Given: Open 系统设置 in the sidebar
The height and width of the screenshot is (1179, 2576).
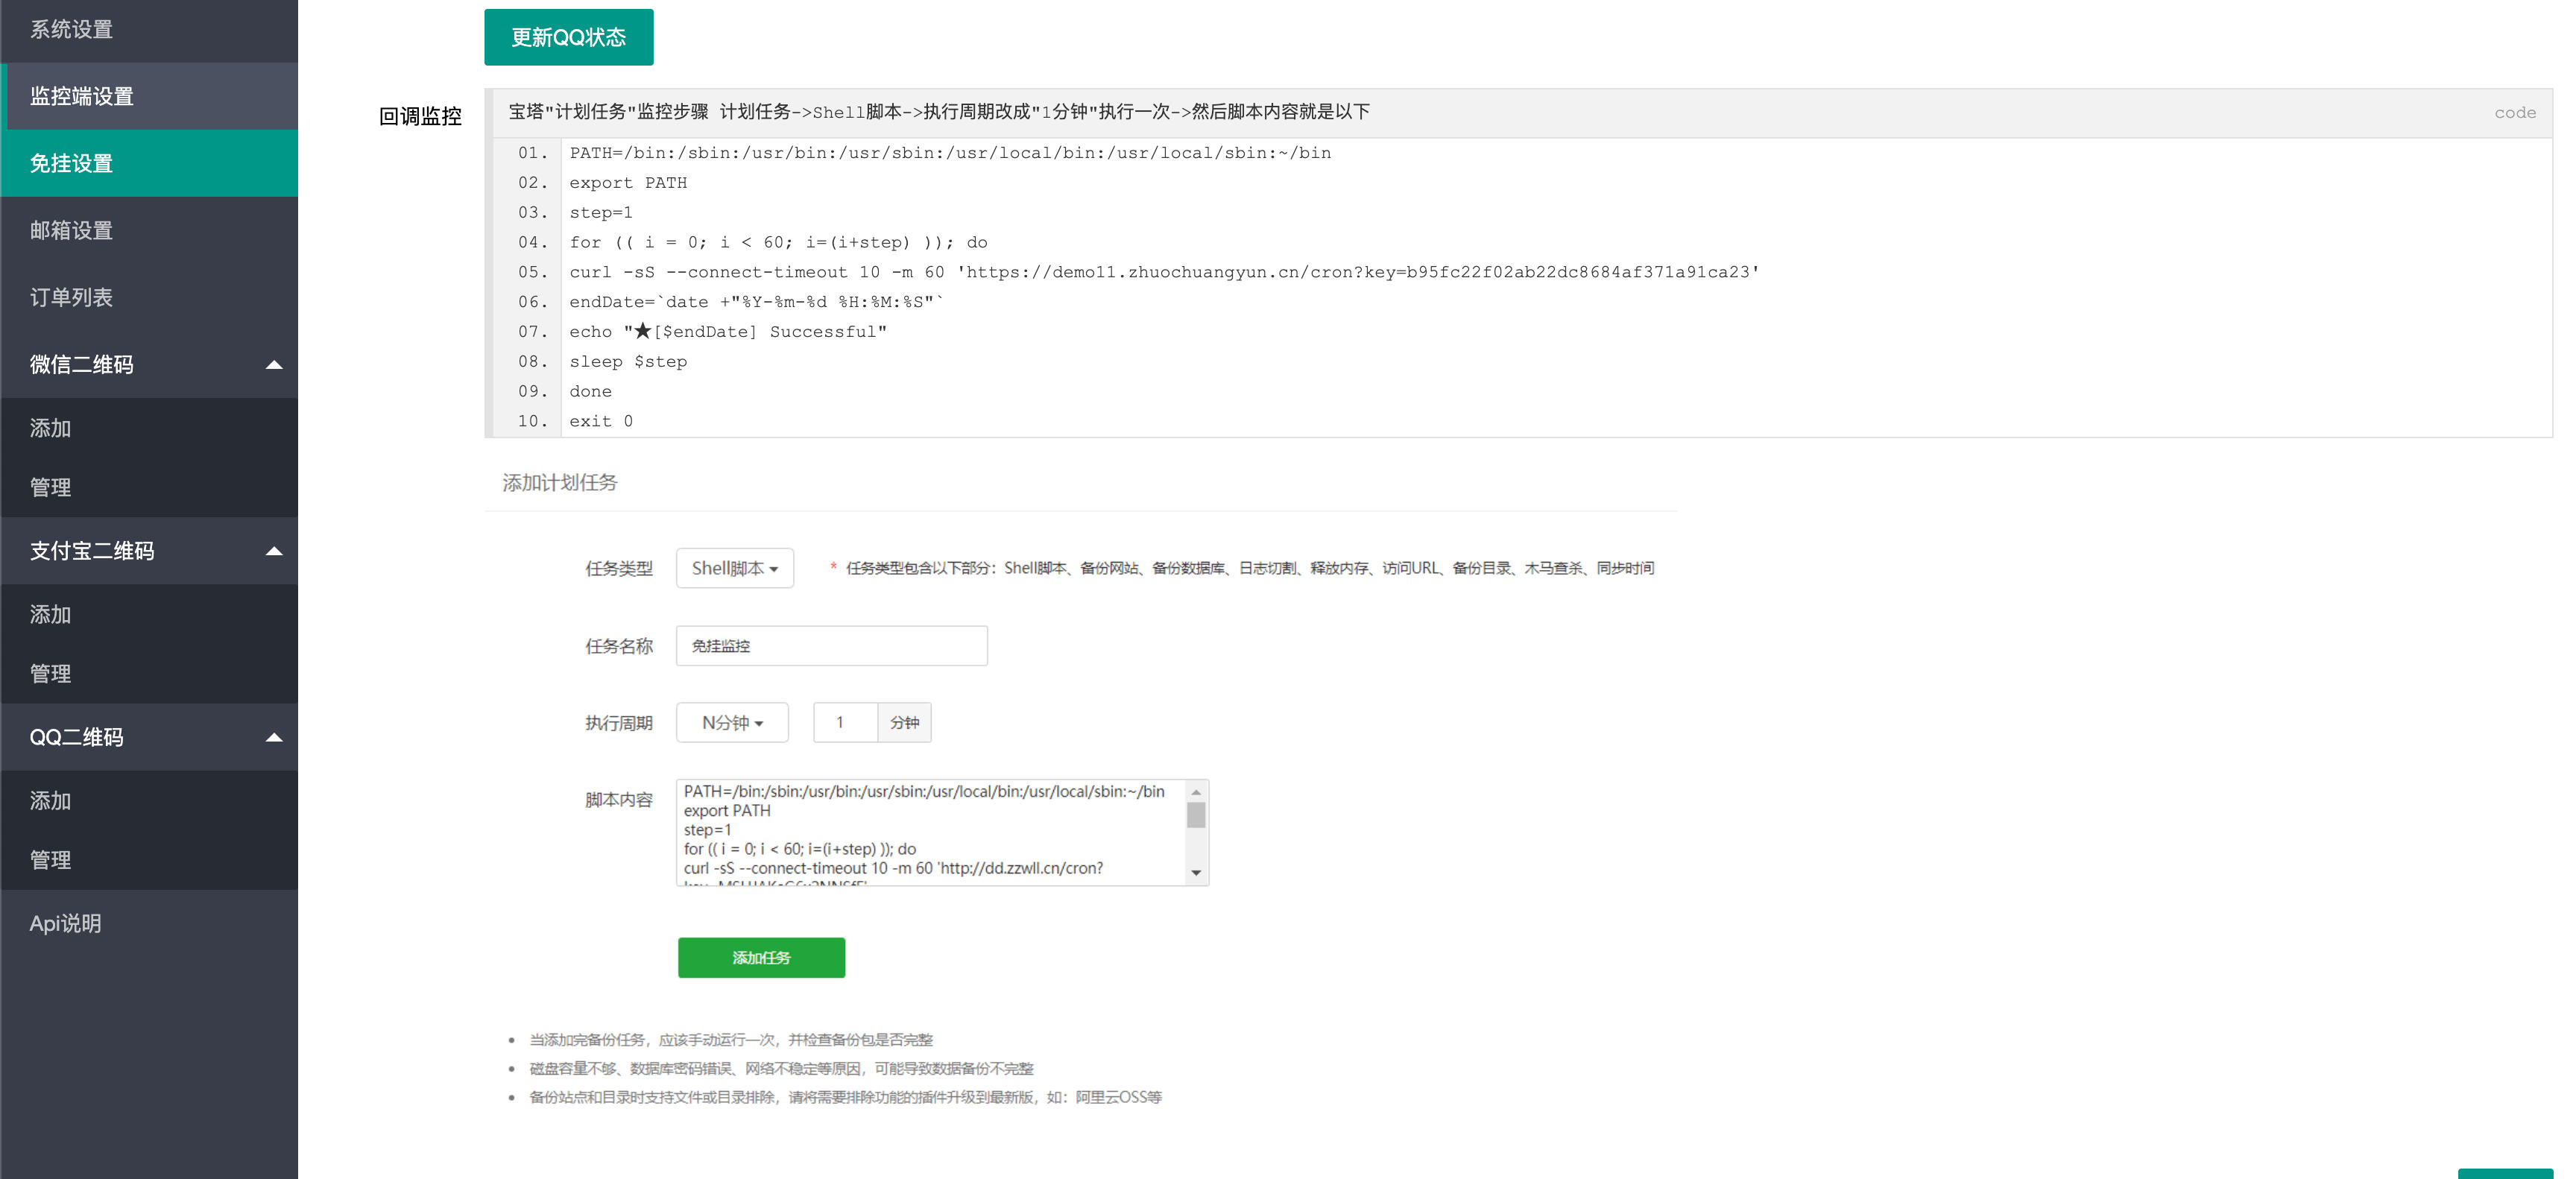Looking at the screenshot, I should (149, 30).
